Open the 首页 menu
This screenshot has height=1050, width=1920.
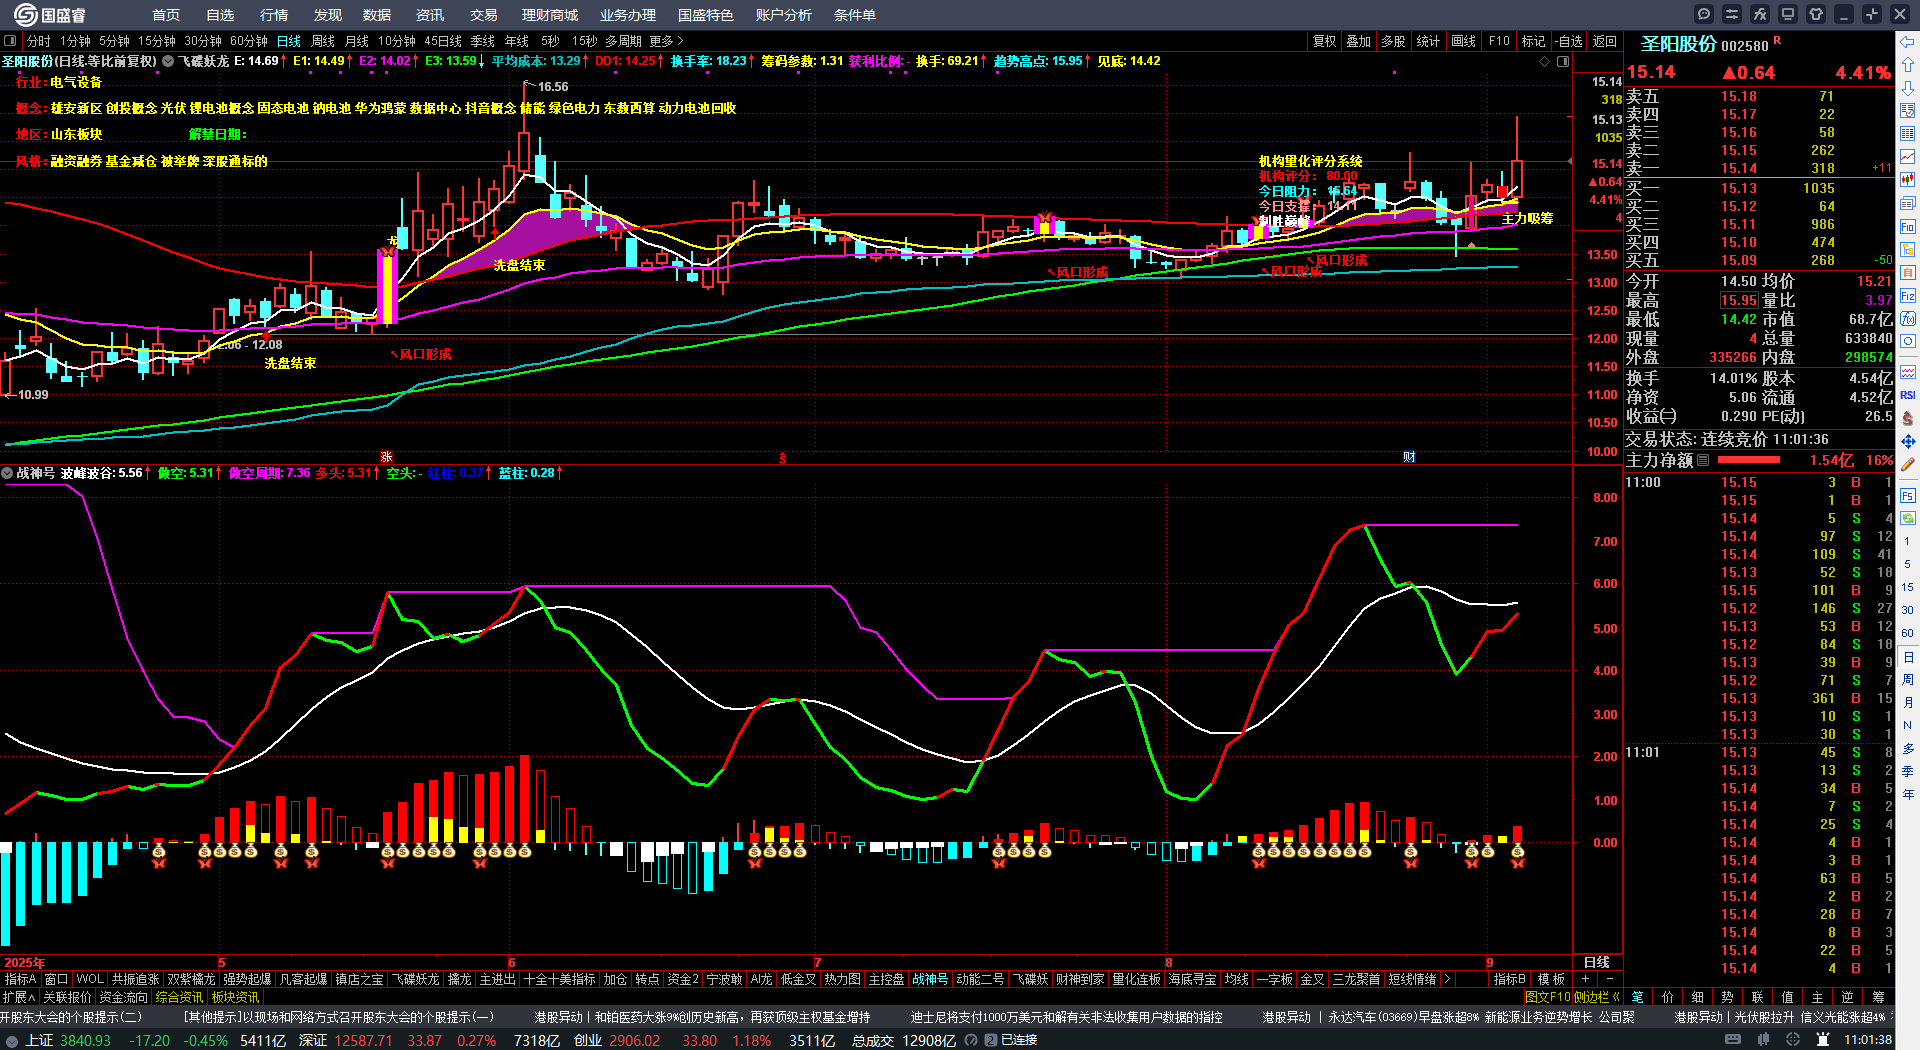[166, 15]
